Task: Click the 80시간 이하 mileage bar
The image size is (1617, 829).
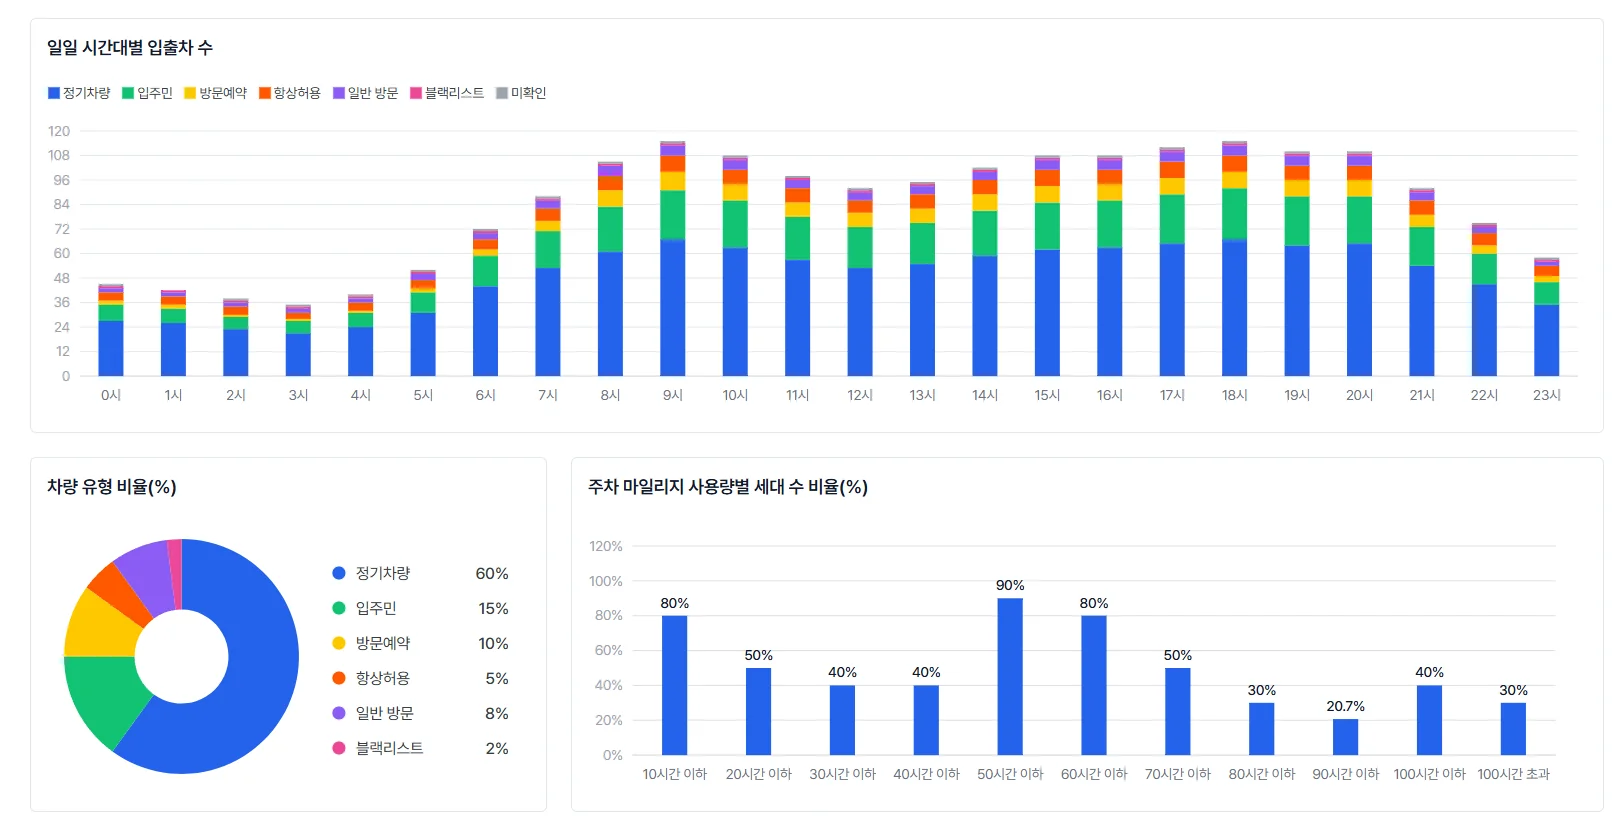Action: [1262, 729]
